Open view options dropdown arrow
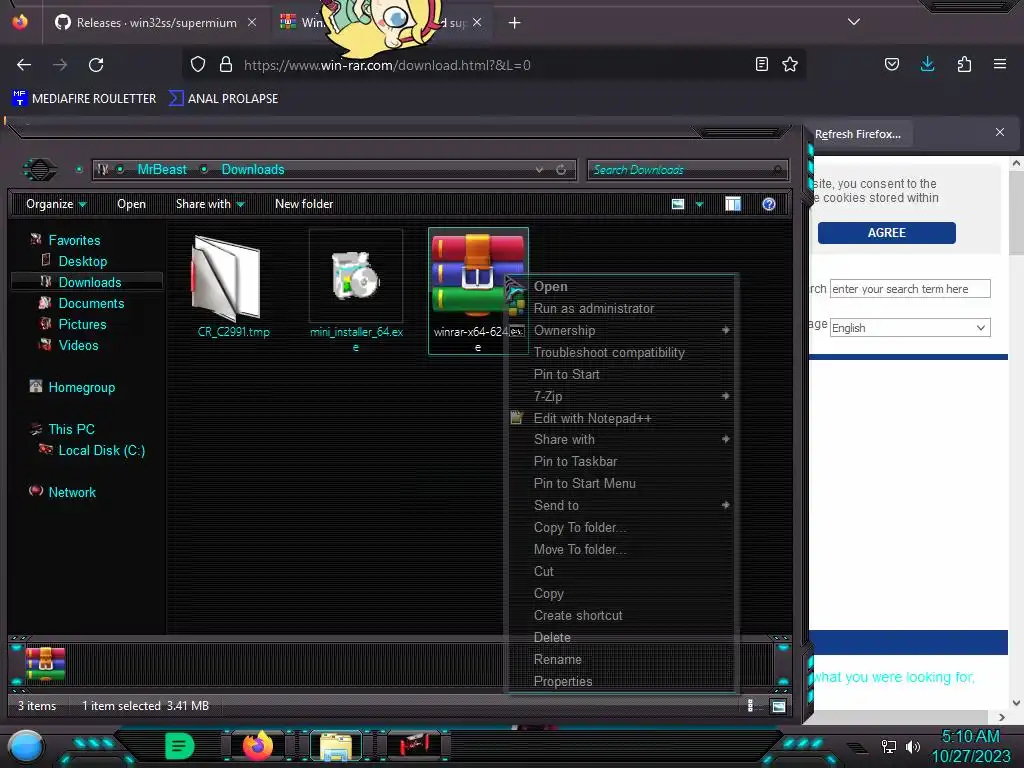Viewport: 1024px width, 768px height. pos(699,204)
